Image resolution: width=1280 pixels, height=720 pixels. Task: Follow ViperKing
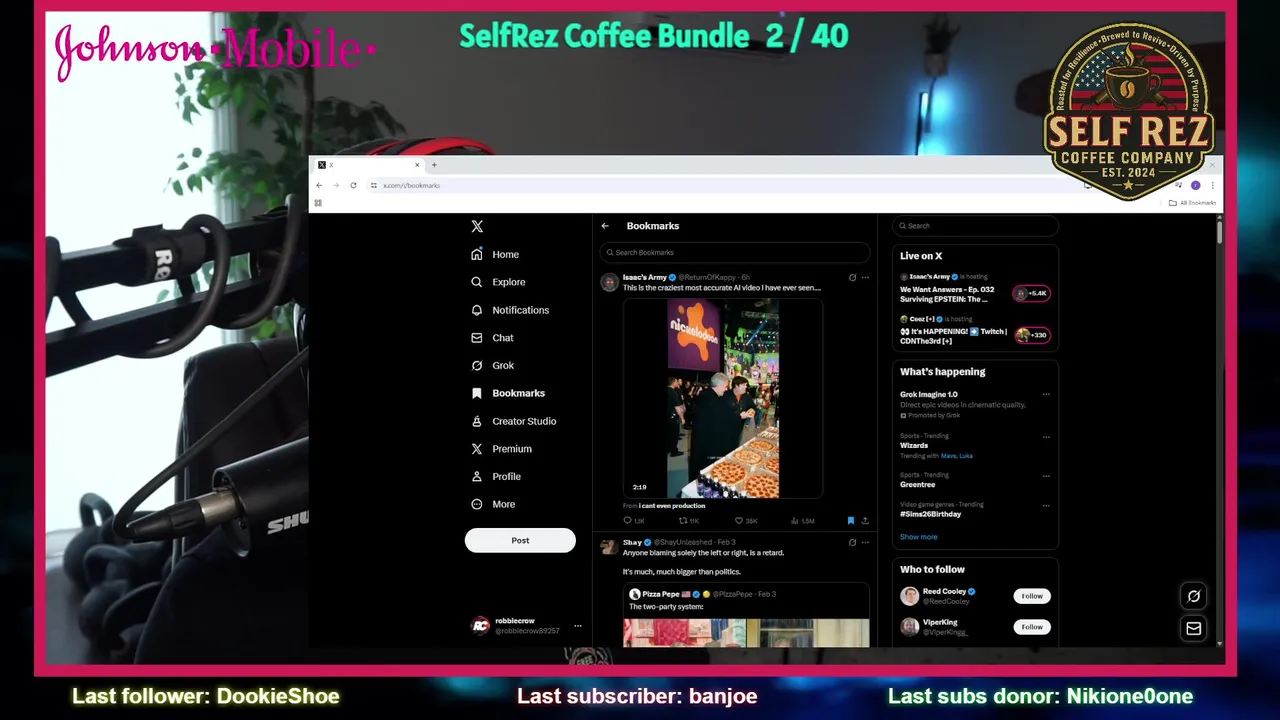(1032, 627)
